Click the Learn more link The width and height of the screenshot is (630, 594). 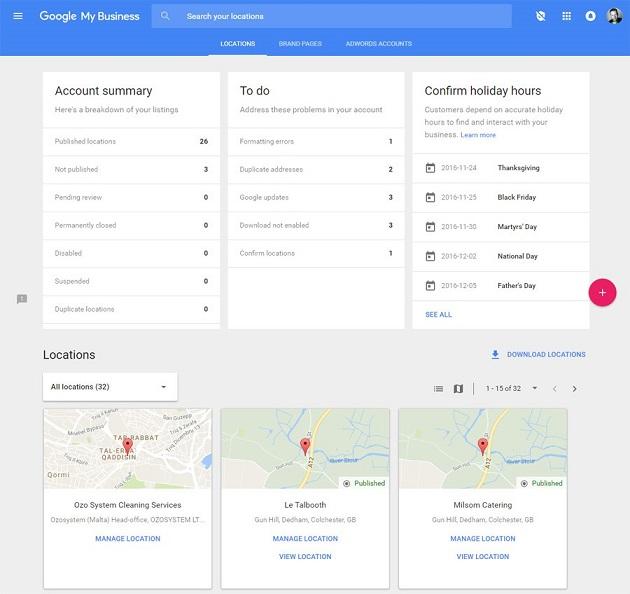click(x=478, y=135)
